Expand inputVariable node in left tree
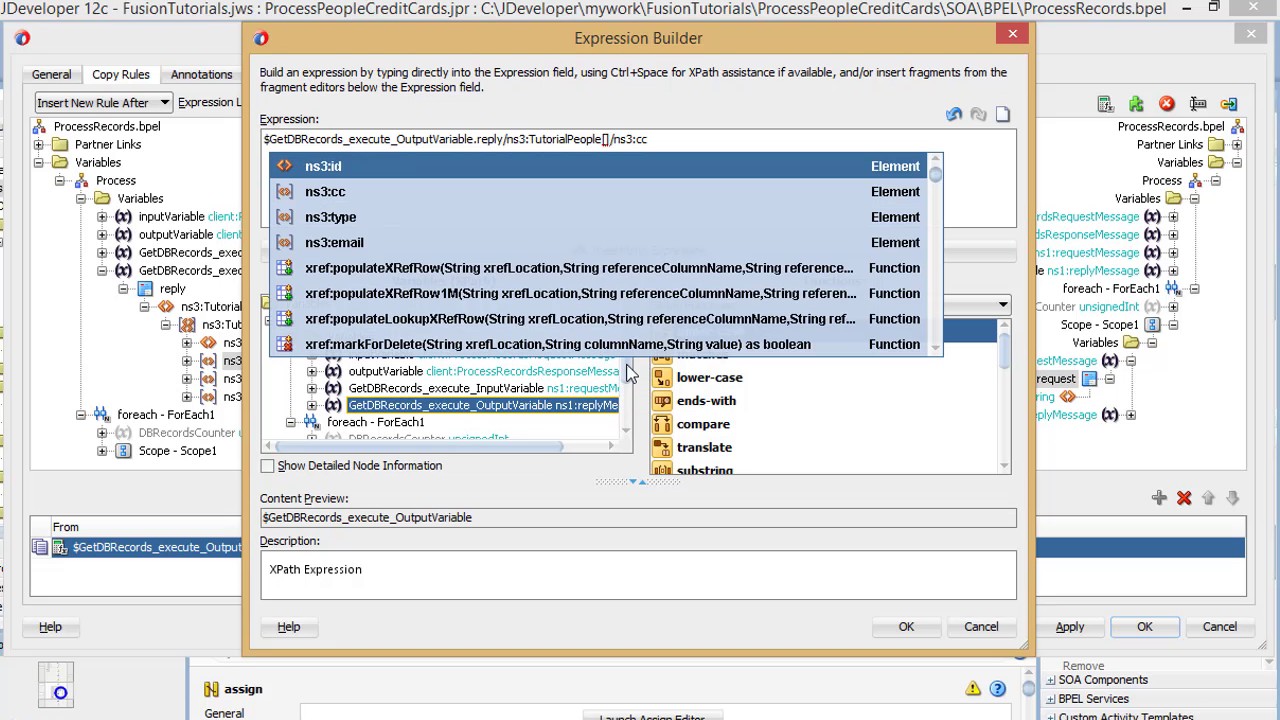The image size is (1280, 720). pyautogui.click(x=102, y=217)
